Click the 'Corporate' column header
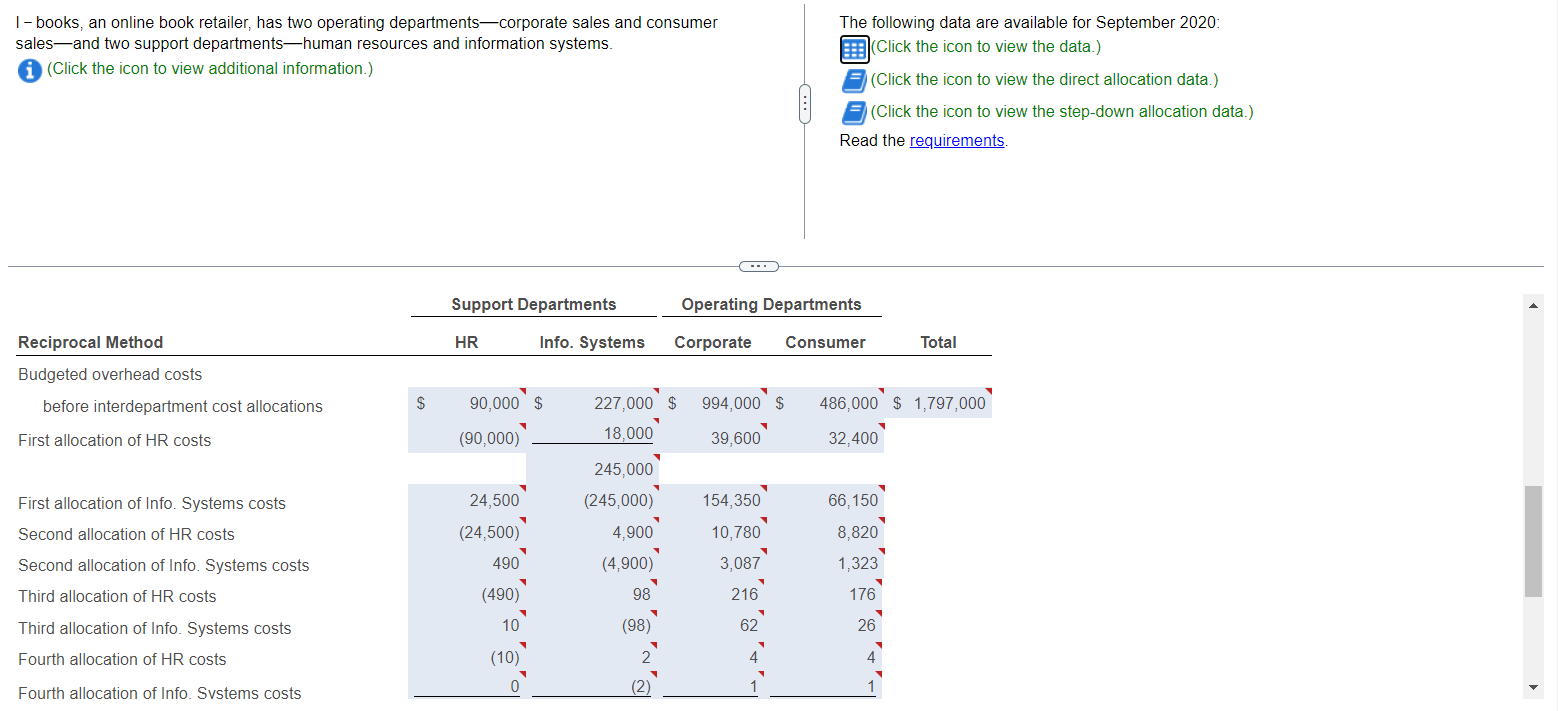 [x=713, y=342]
